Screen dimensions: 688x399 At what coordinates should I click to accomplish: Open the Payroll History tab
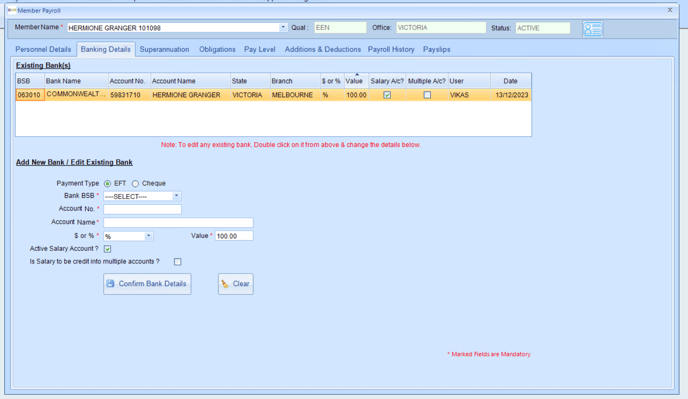391,49
